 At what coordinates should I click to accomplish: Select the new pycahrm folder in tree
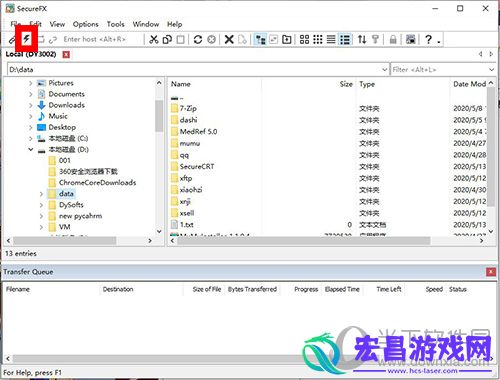pyautogui.click(x=80, y=216)
